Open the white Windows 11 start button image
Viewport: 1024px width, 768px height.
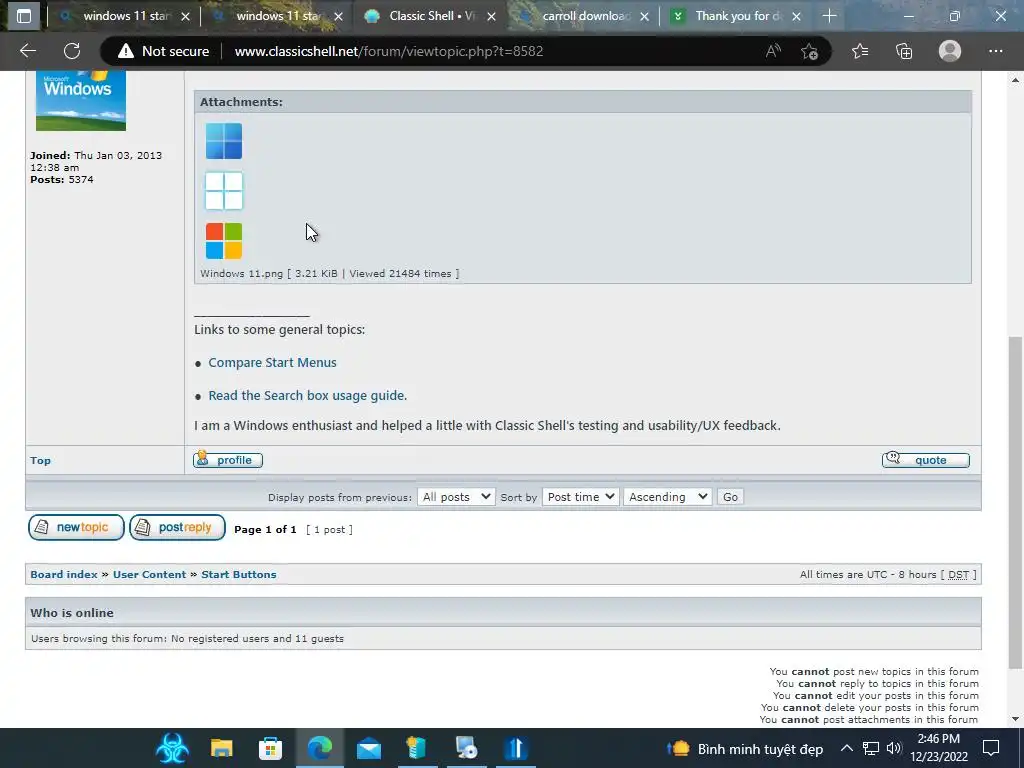point(224,191)
